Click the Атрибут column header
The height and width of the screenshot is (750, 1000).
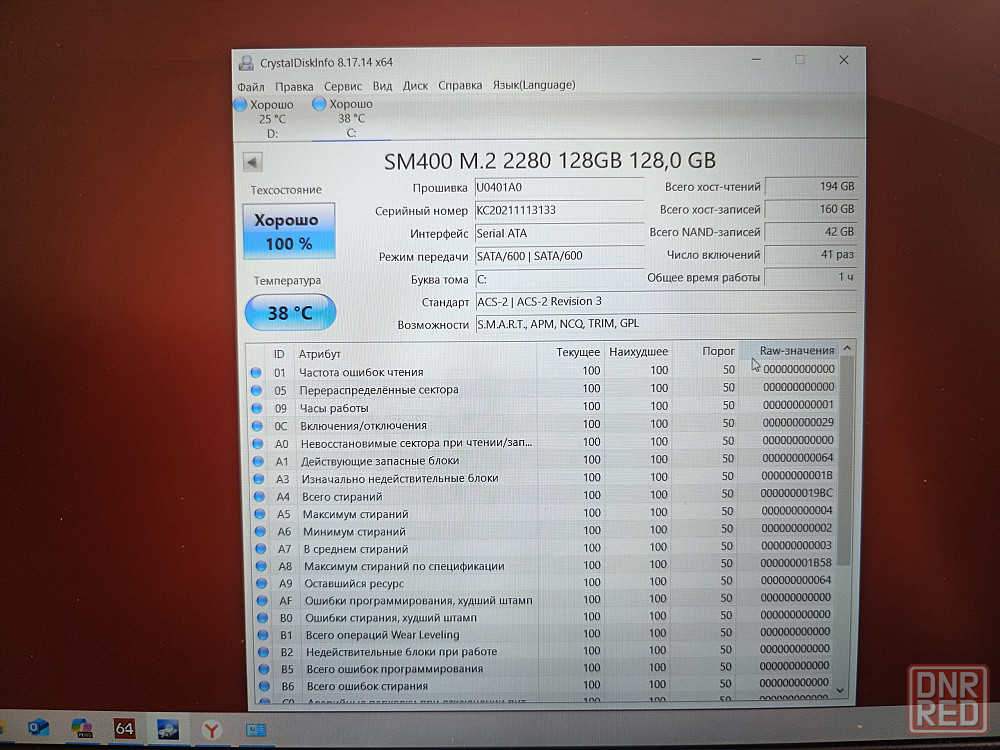tap(320, 354)
